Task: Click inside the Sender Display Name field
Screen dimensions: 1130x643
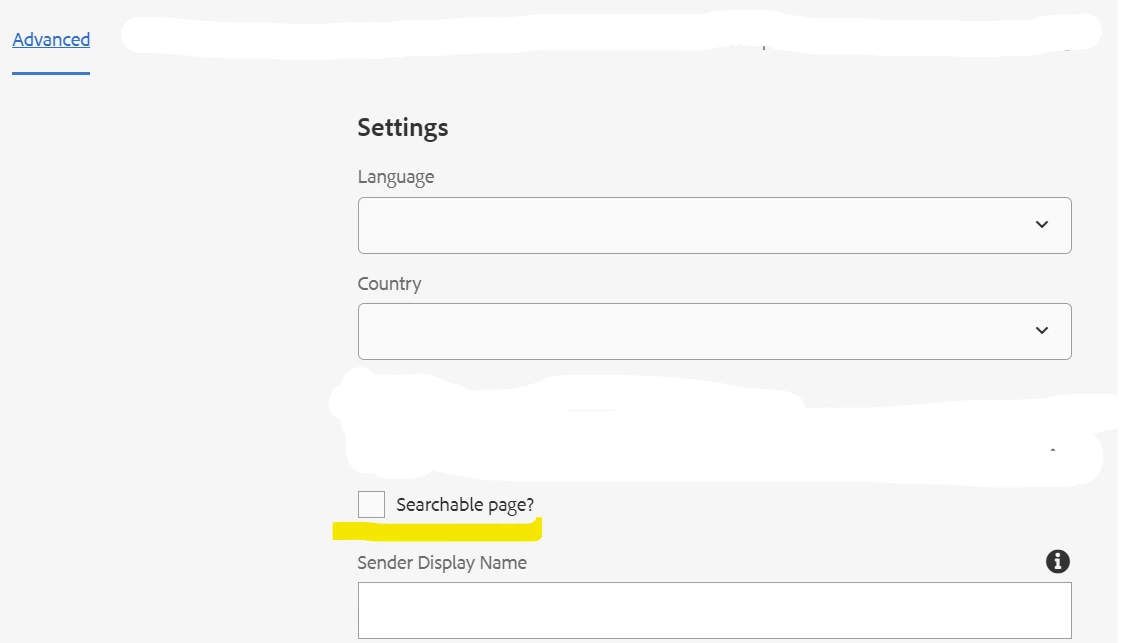Action: [x=714, y=610]
